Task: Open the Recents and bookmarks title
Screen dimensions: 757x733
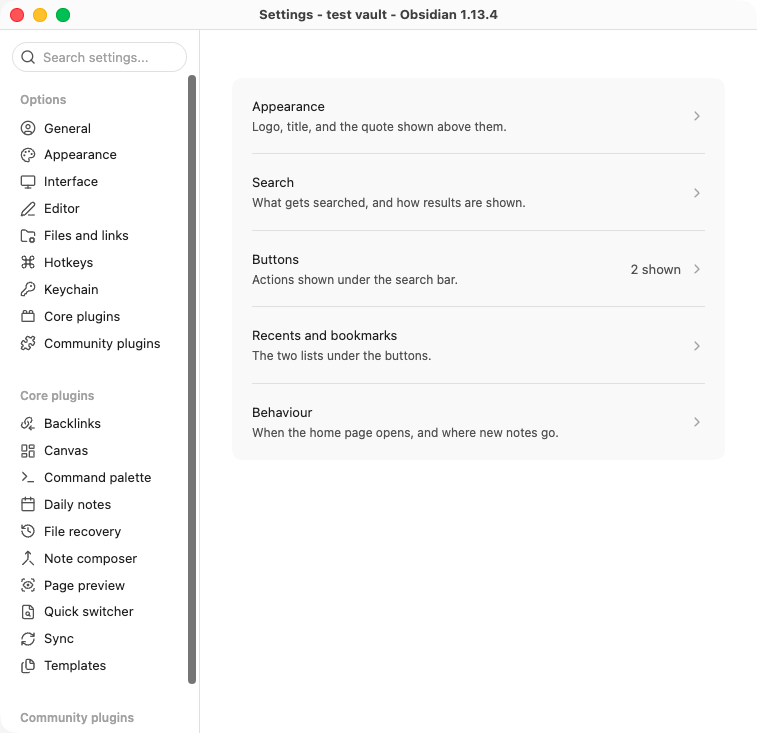Action: [324, 336]
